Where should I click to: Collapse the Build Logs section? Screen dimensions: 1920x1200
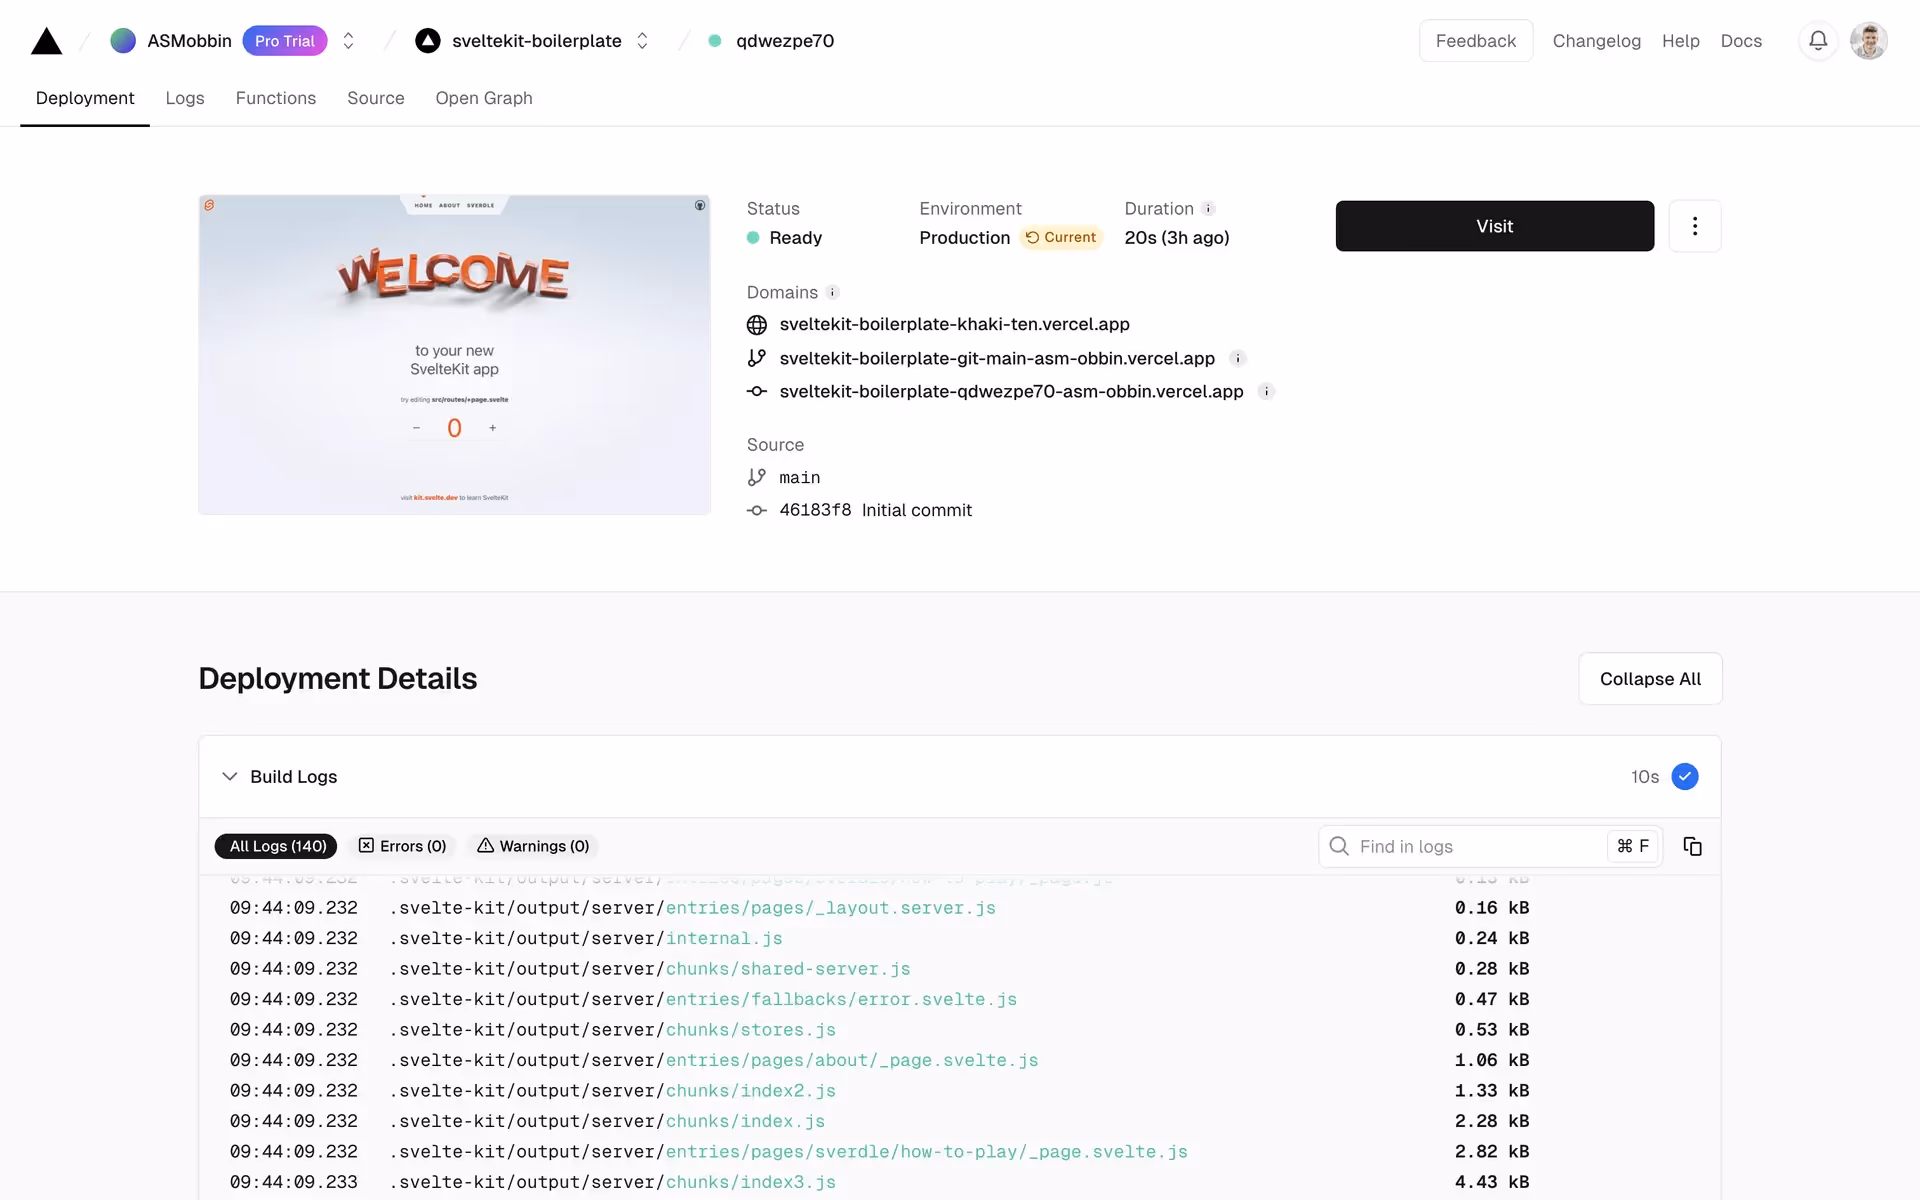pos(230,777)
